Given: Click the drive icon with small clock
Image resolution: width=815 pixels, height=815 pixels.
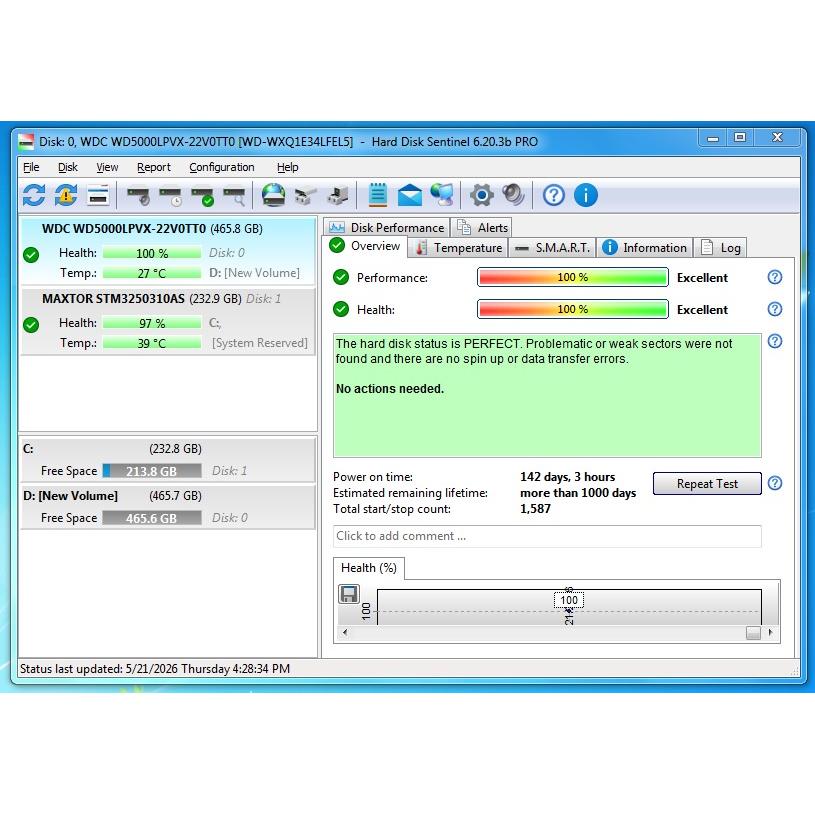Looking at the screenshot, I should 170,196.
